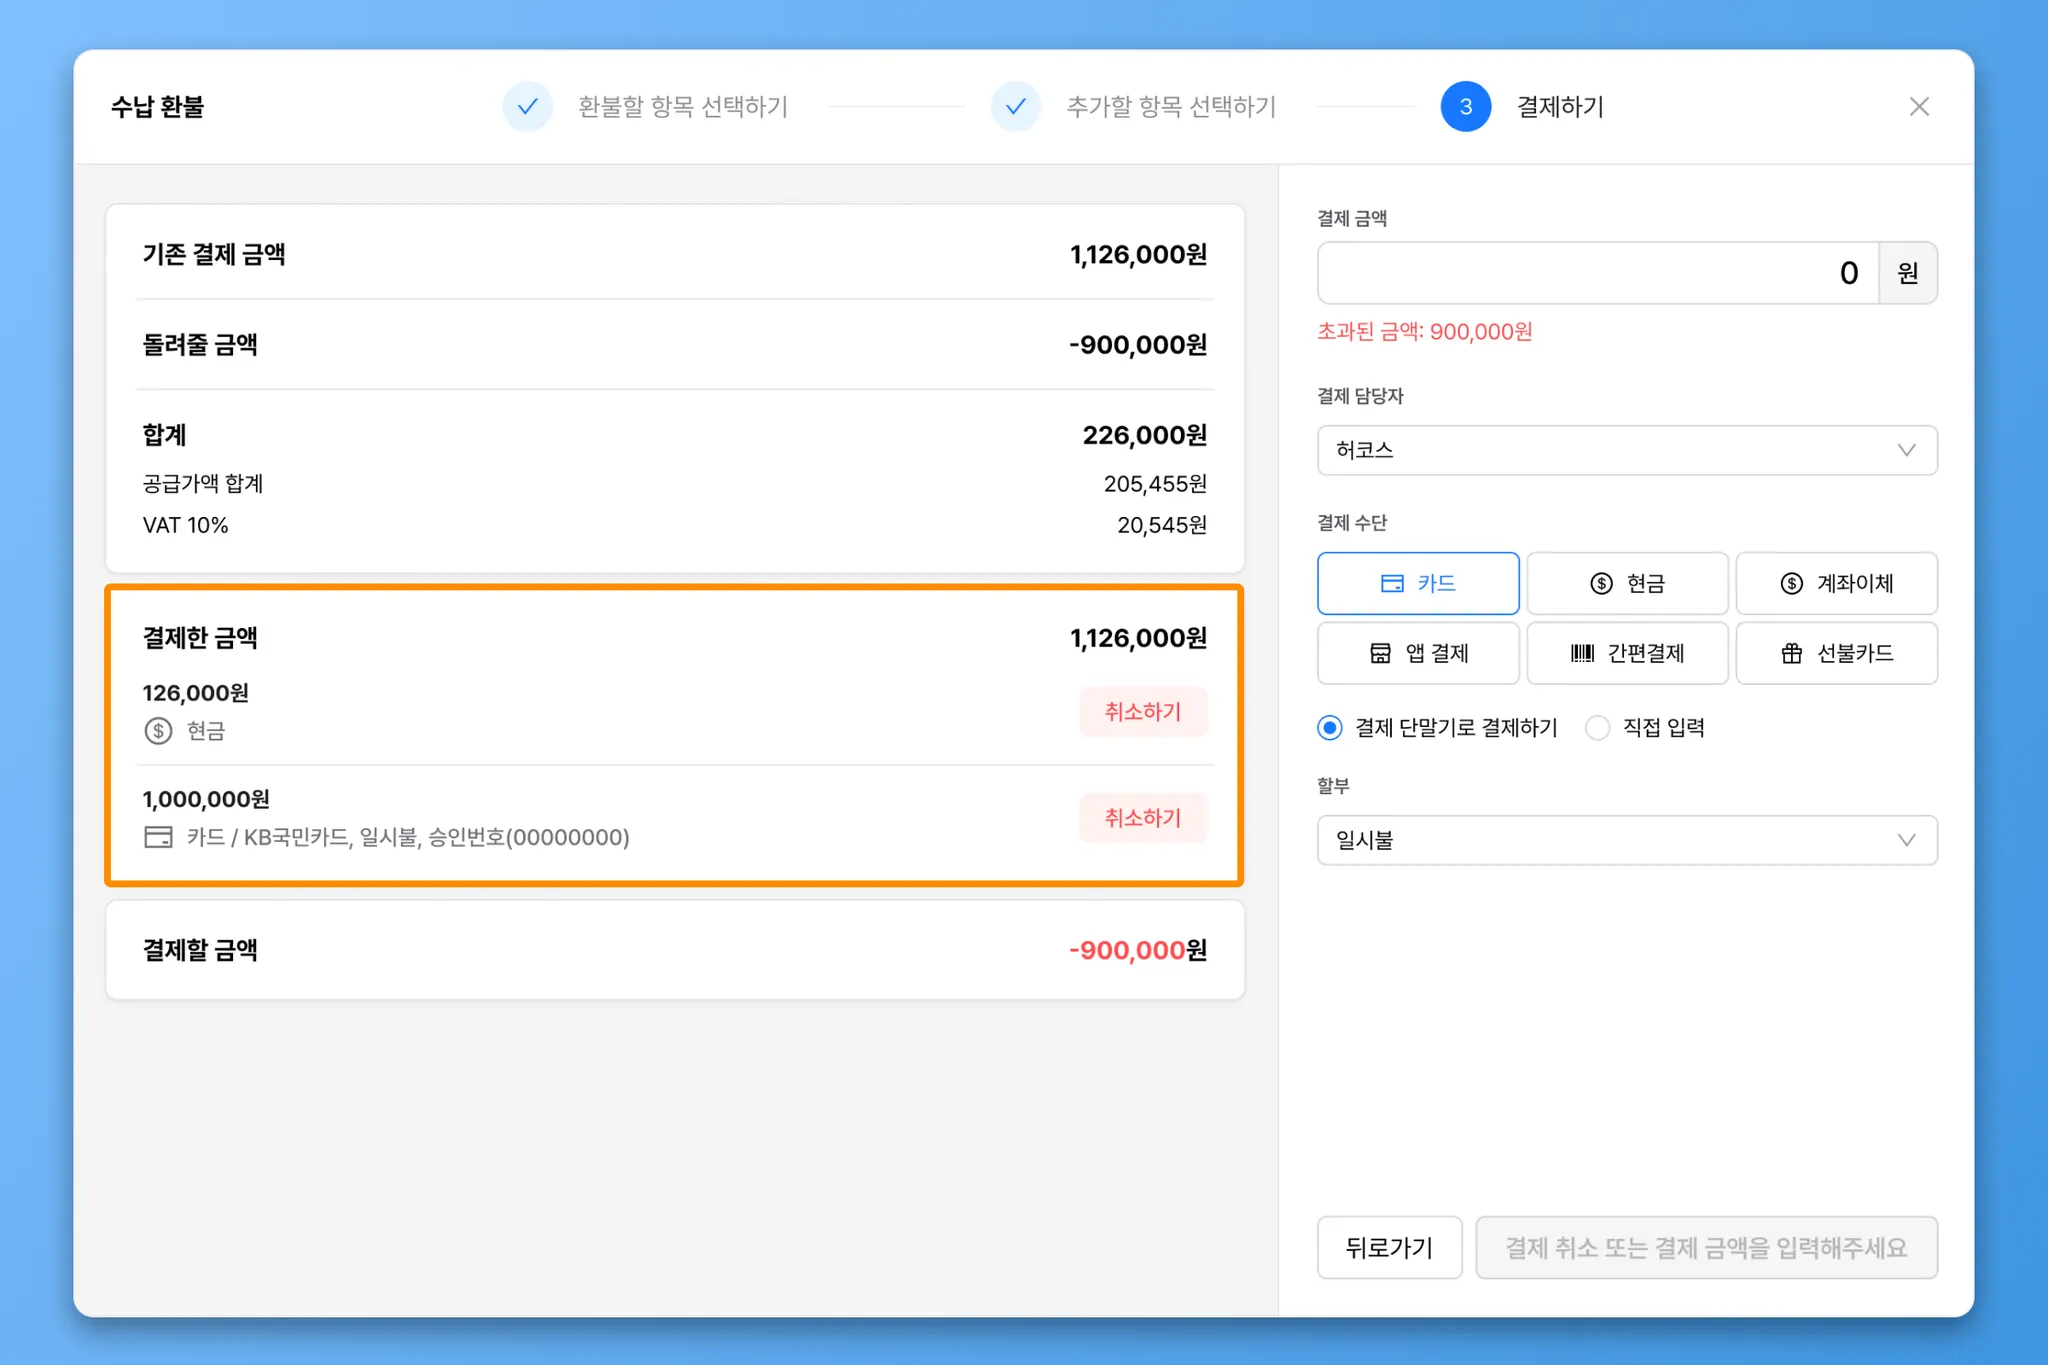
Task: Click the 뒤로가기 button
Action: pyautogui.click(x=1389, y=1248)
